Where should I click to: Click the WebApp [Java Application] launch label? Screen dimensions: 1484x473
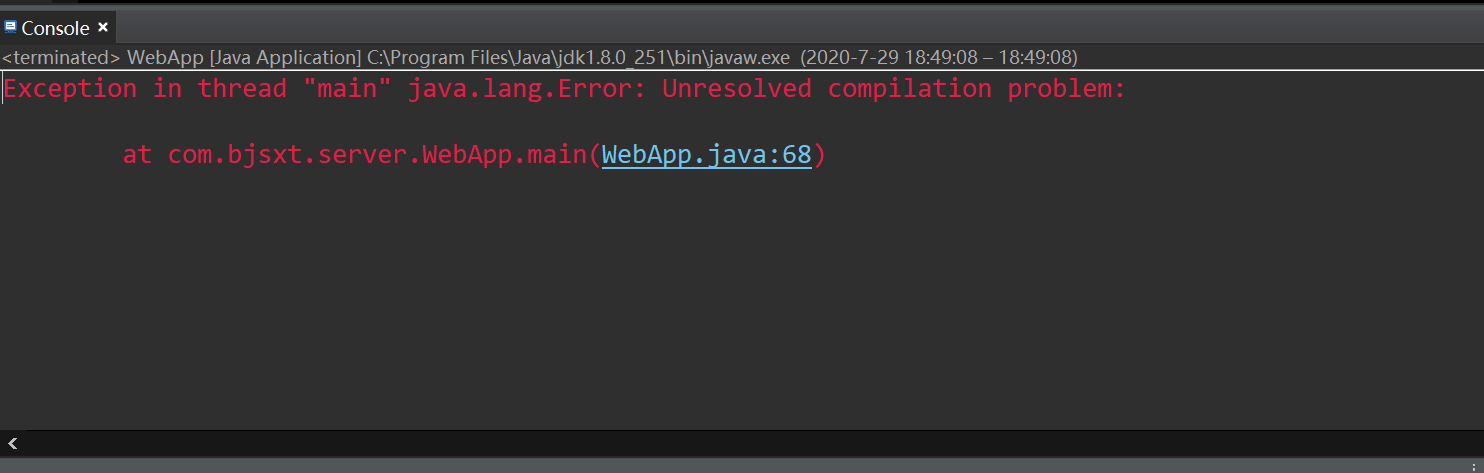click(x=244, y=58)
